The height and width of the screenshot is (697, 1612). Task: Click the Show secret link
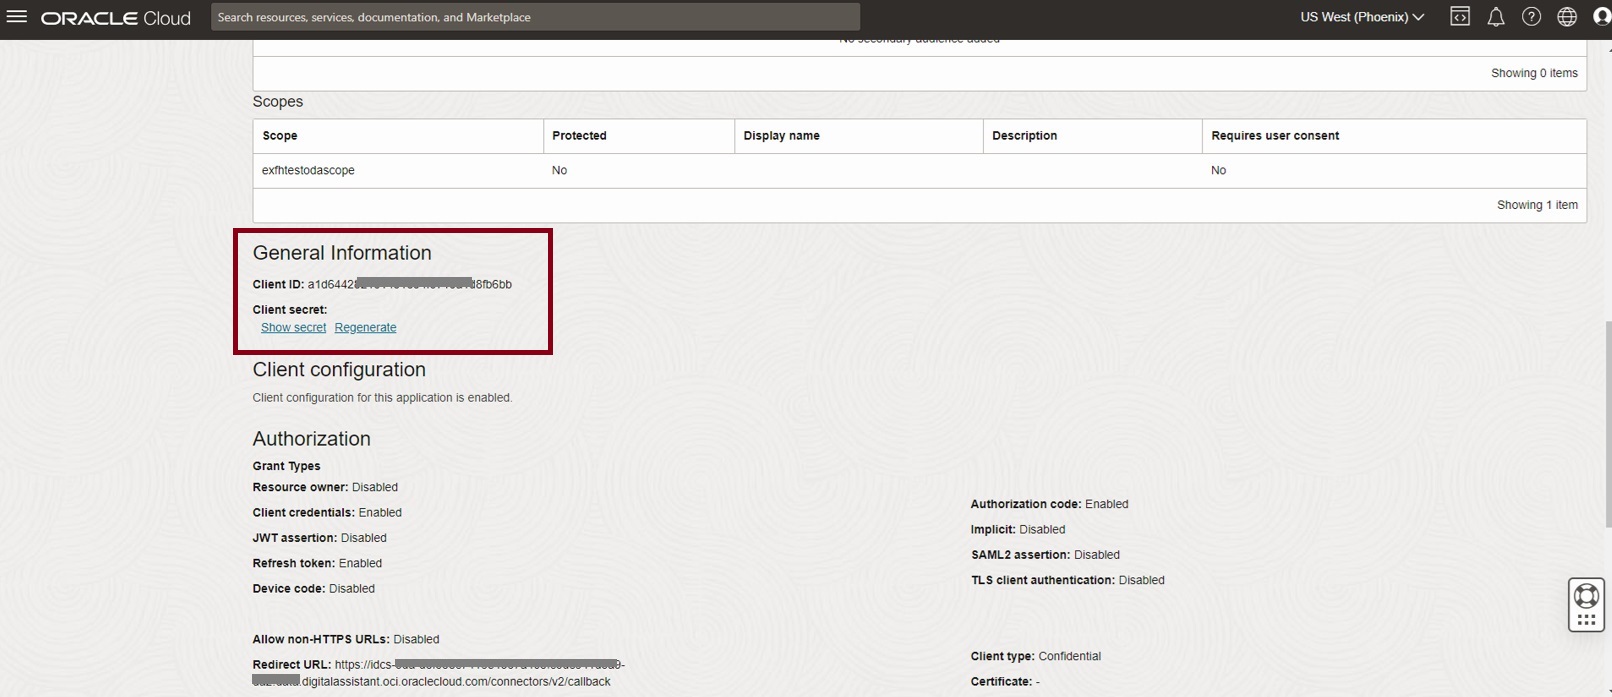(x=293, y=328)
